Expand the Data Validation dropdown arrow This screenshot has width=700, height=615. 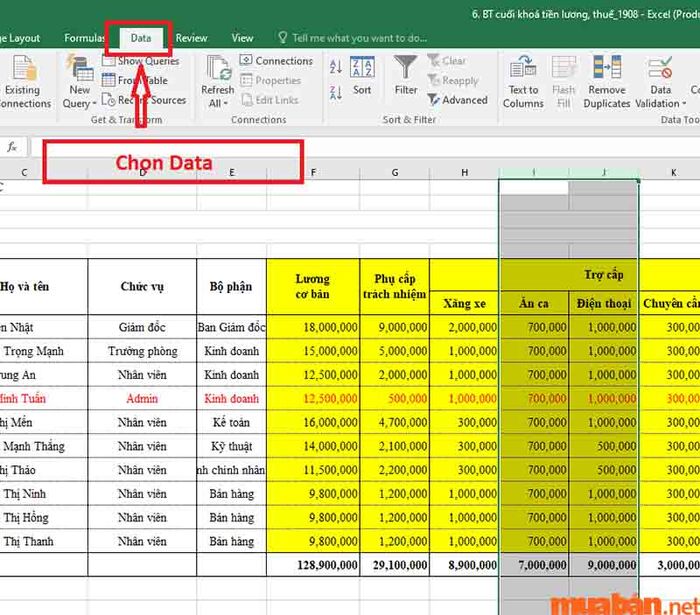[684, 104]
